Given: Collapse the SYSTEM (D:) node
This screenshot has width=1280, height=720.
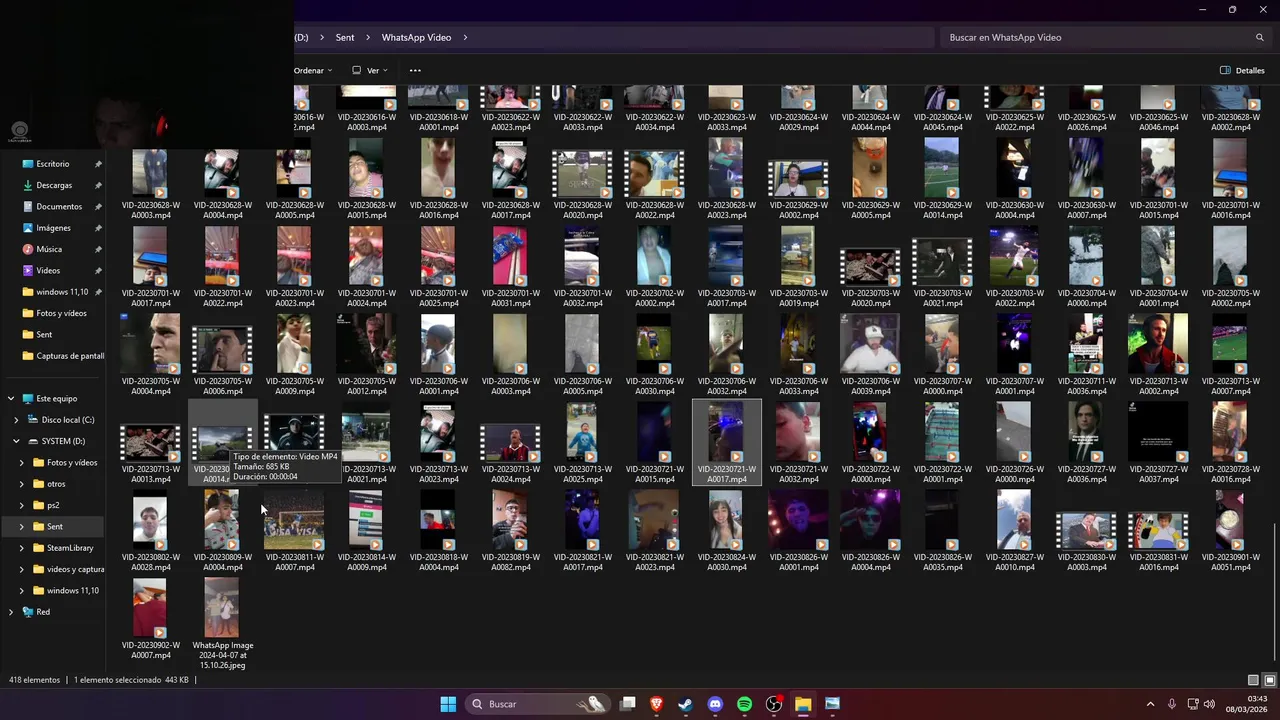Looking at the screenshot, I should 17,441.
